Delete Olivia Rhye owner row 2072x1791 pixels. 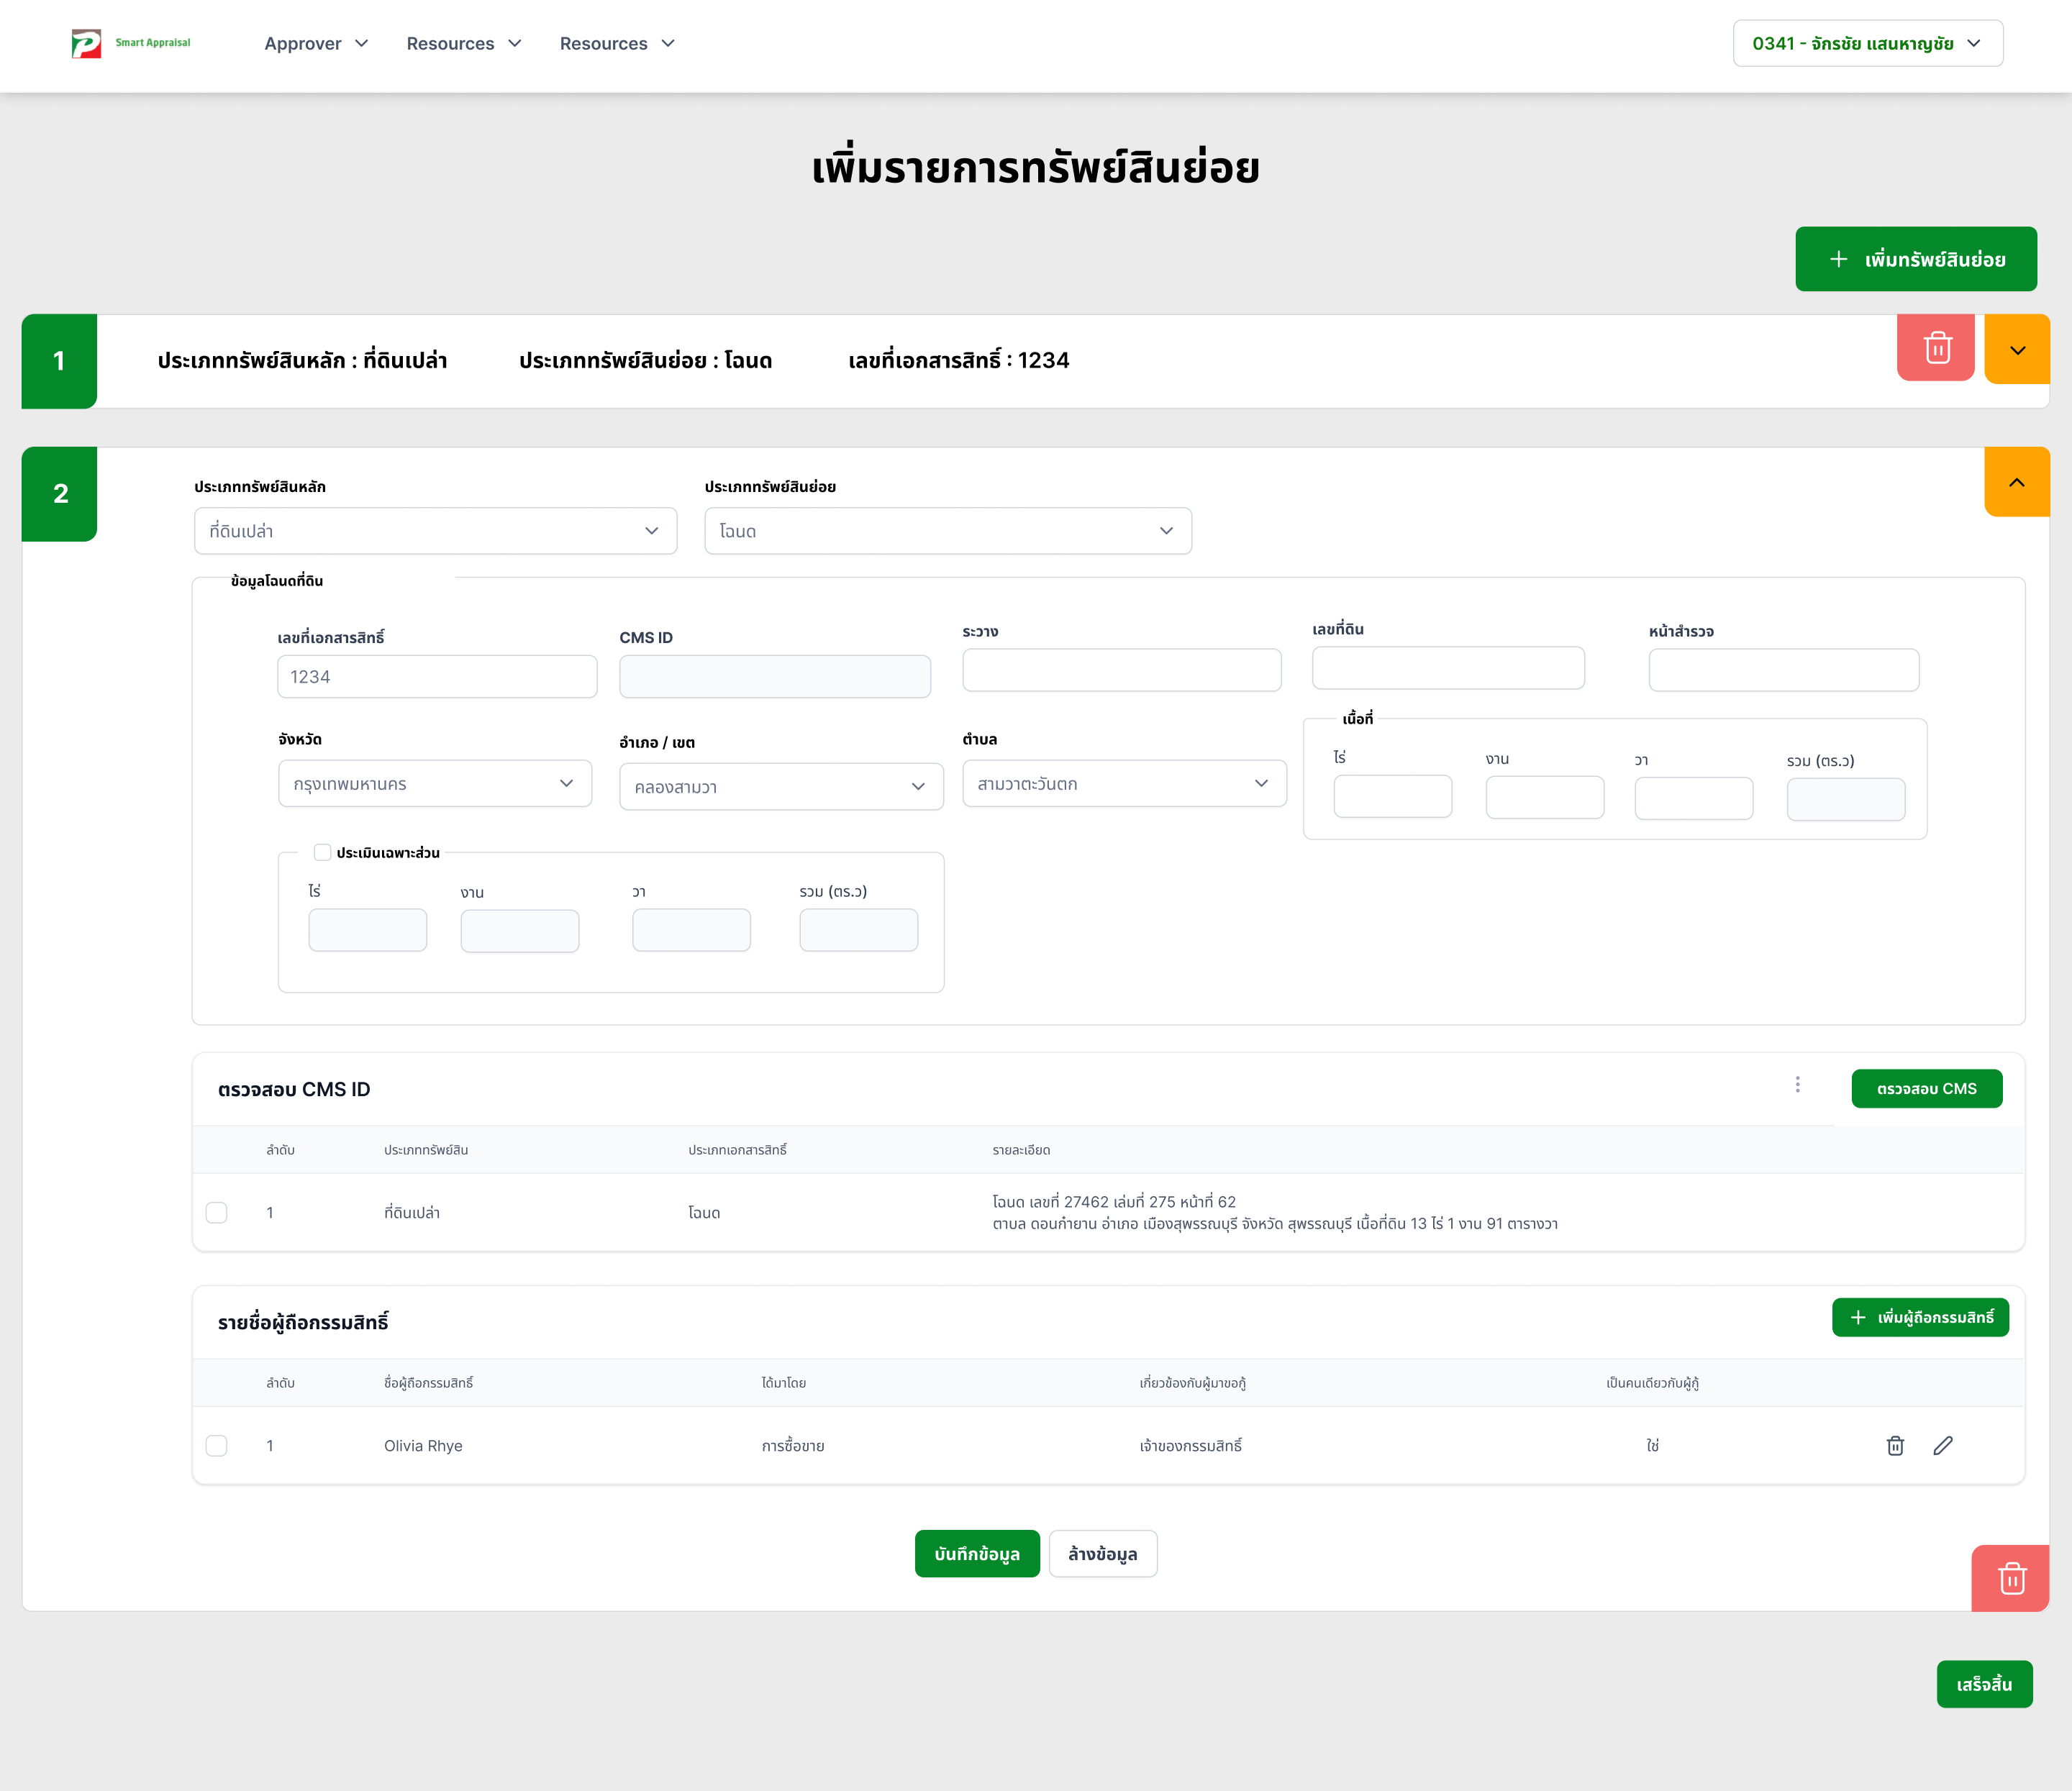pos(1894,1446)
